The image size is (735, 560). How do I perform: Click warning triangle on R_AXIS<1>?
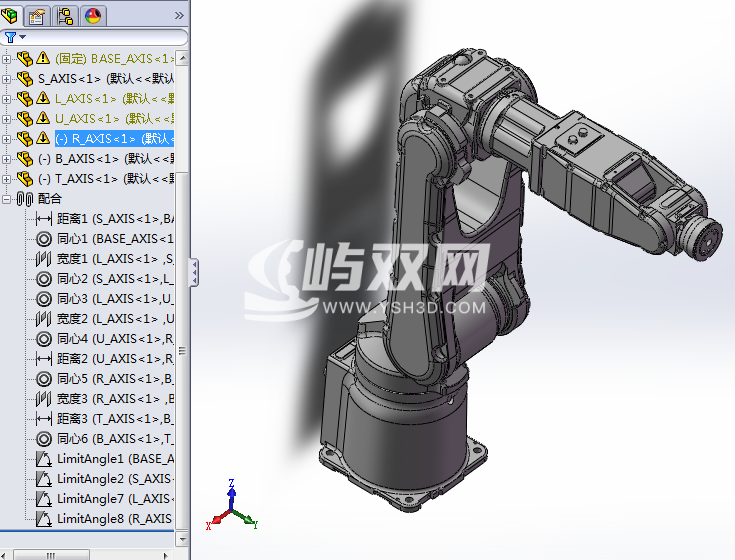click(x=43, y=138)
